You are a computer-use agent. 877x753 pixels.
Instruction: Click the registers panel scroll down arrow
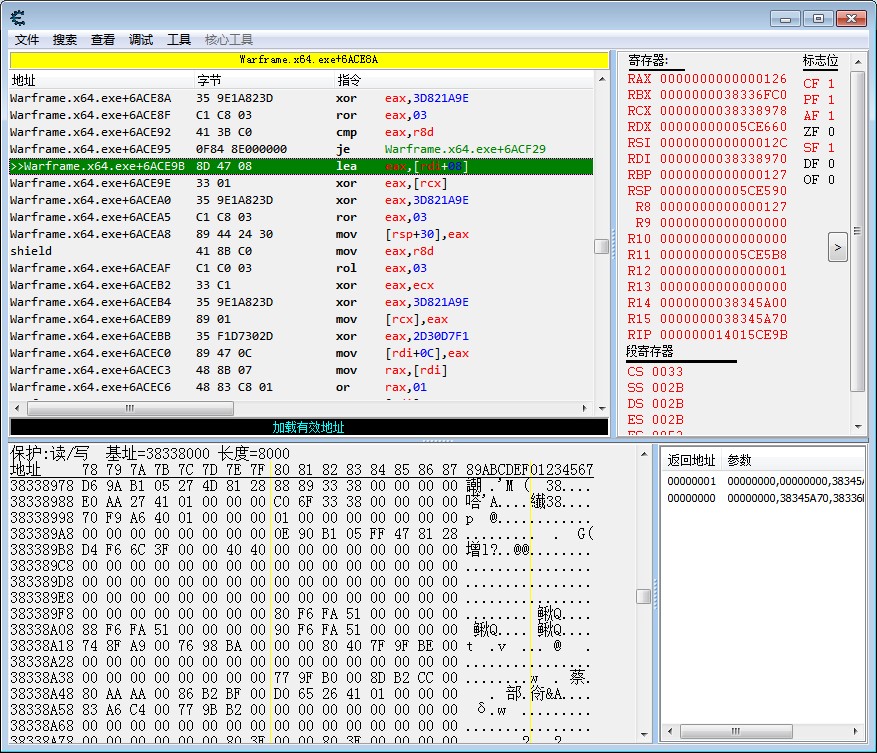click(x=858, y=428)
